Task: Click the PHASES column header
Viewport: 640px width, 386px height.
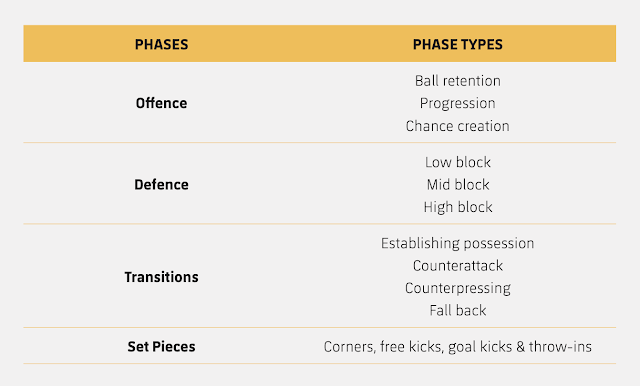Action: [x=162, y=44]
